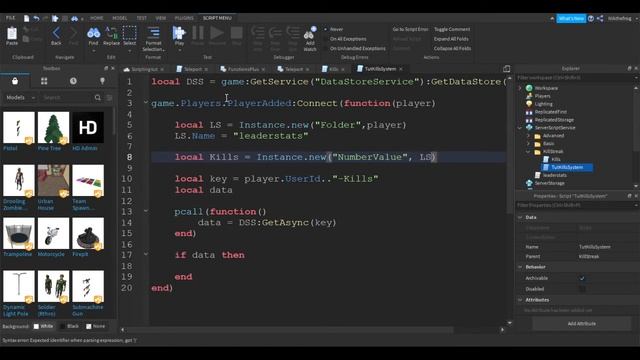Click Toggle Comment action
Screen dimensions: 640x360
point(452,29)
